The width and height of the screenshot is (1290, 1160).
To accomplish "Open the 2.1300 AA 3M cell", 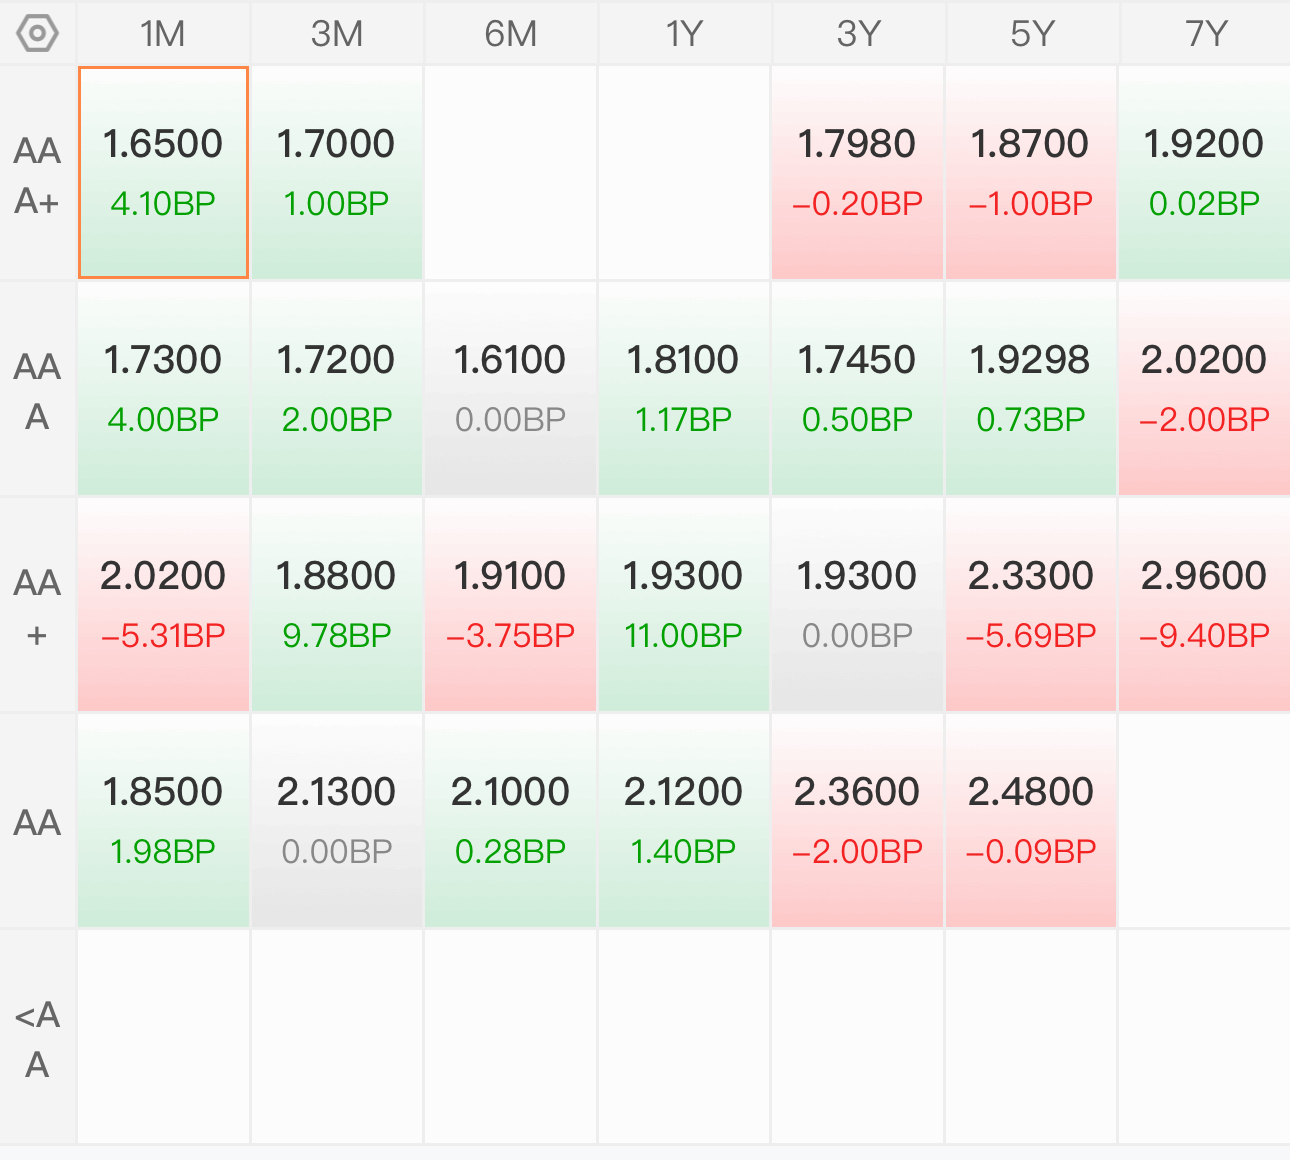I will [x=336, y=820].
